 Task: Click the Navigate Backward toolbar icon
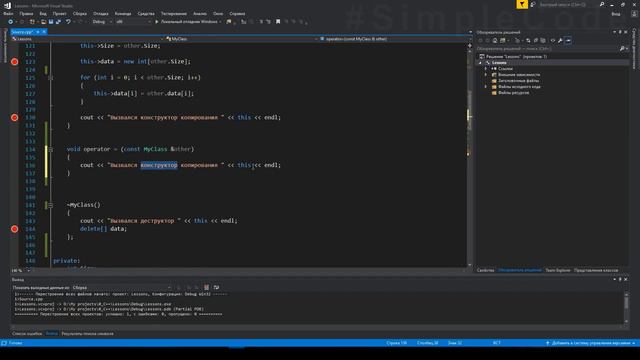(x=11, y=22)
